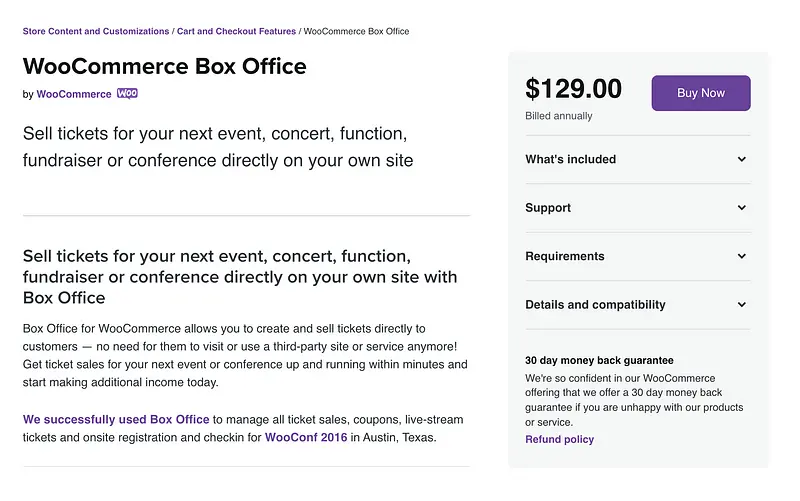Screen dimensions: 800x501
Task: Click the What's included label
Action: pos(570,159)
